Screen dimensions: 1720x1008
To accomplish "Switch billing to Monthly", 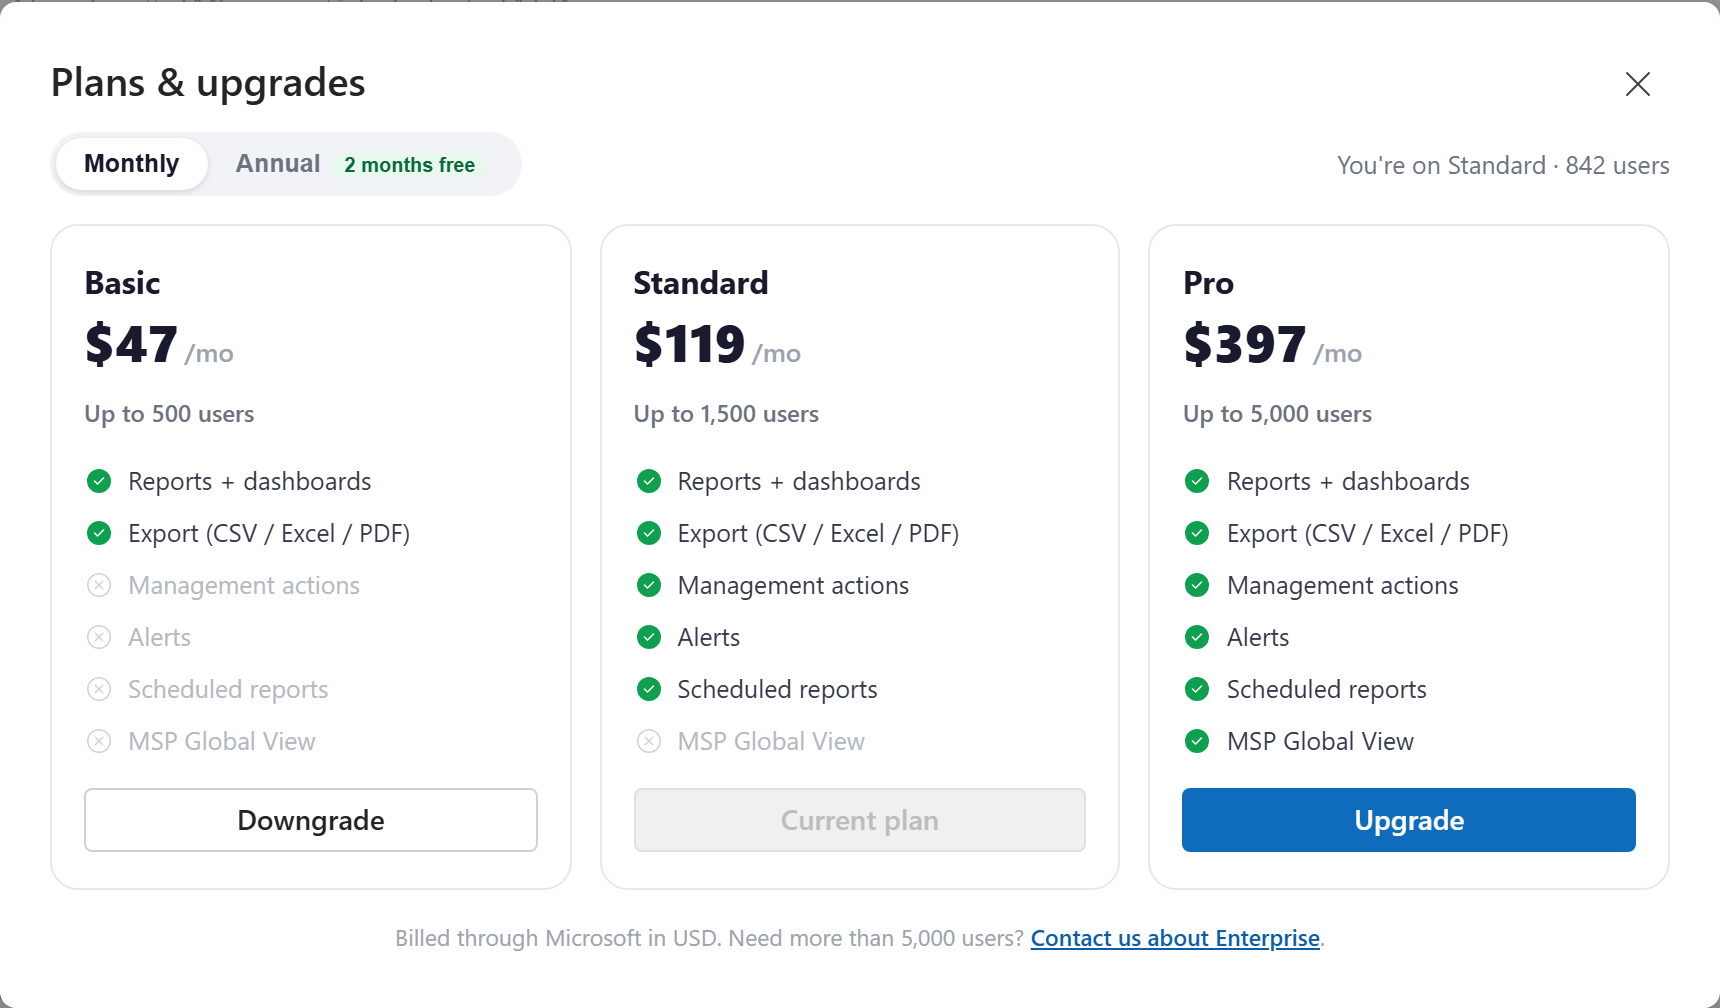I will (132, 164).
